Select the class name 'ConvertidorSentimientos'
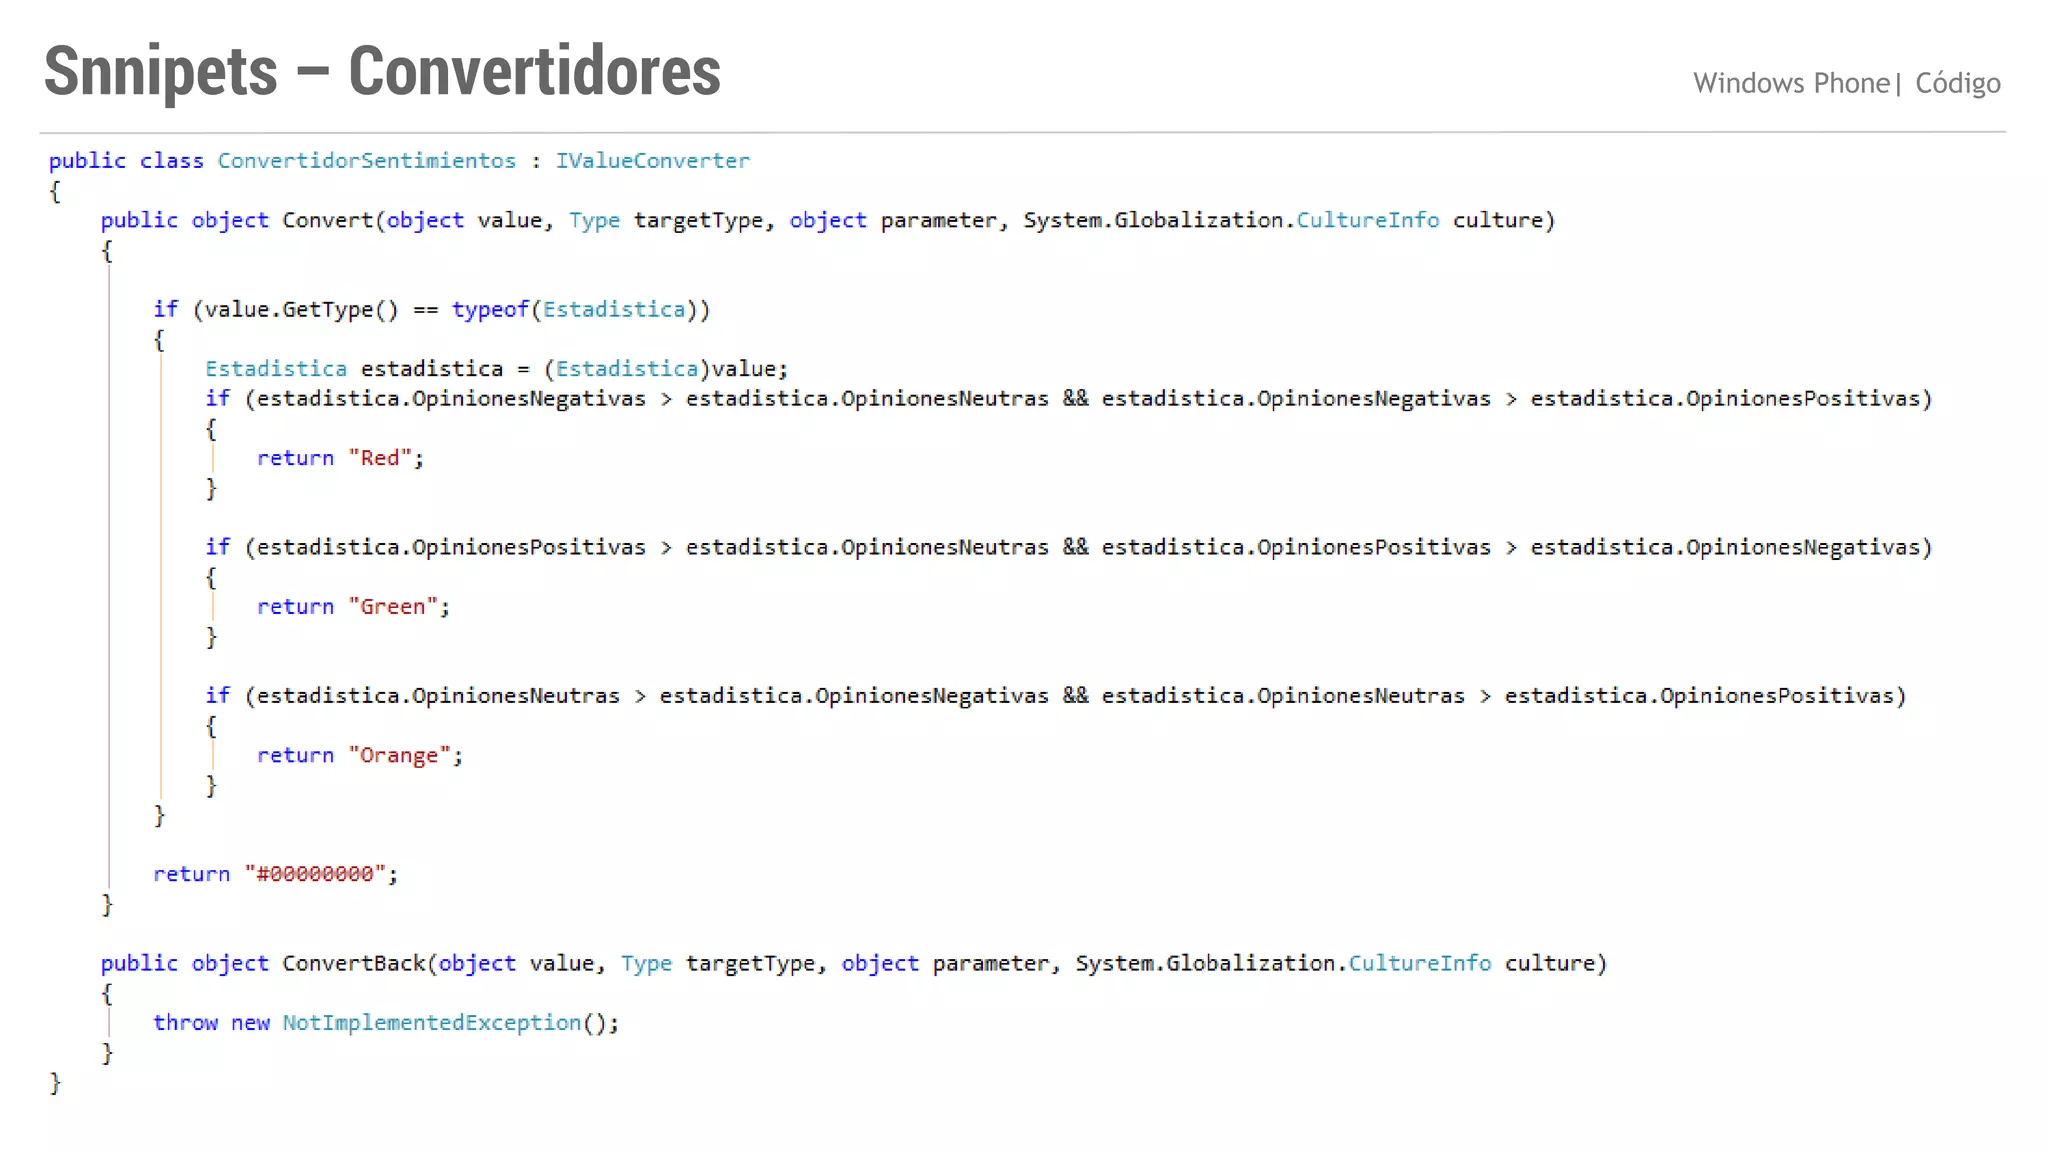2048x1152 pixels. (367, 161)
